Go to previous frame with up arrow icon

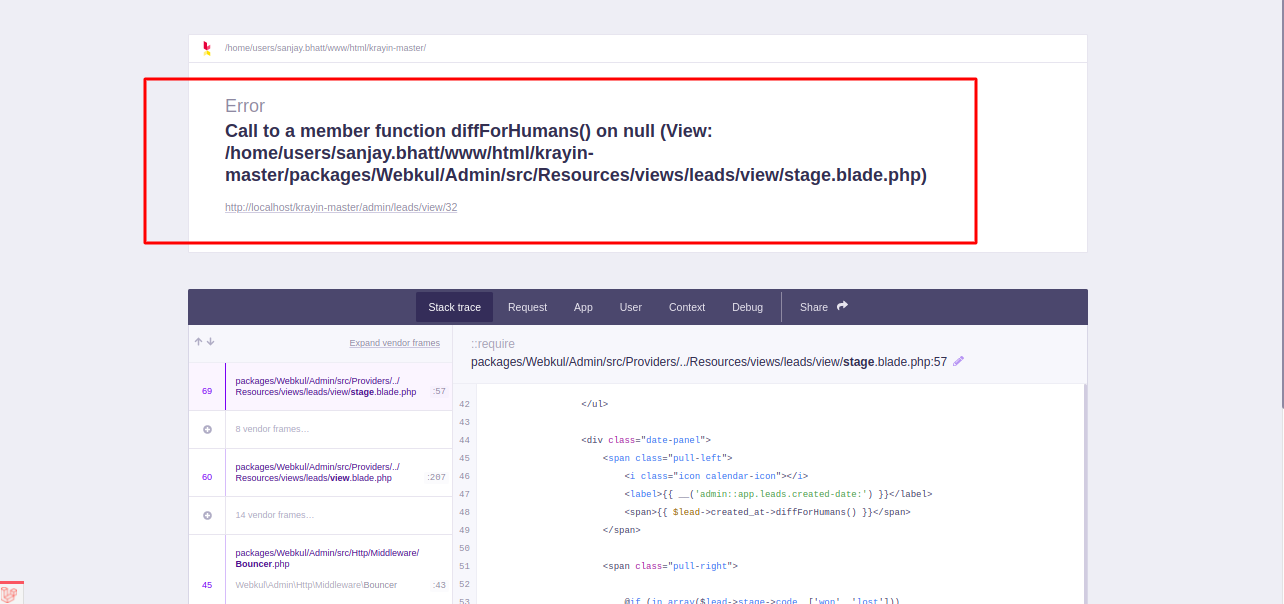point(197,342)
